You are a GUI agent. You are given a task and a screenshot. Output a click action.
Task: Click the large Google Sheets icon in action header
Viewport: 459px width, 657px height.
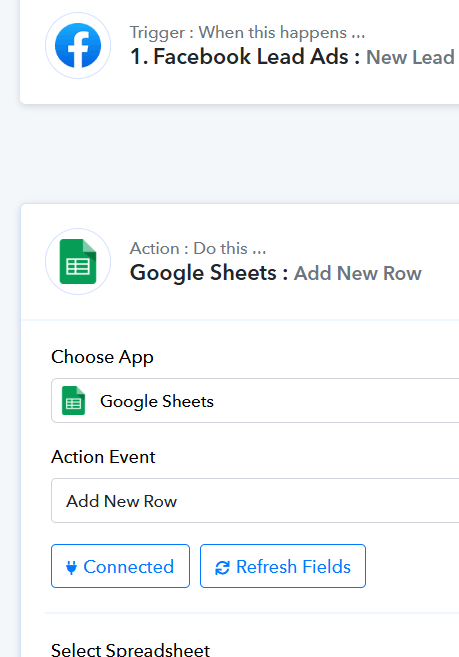(x=78, y=261)
